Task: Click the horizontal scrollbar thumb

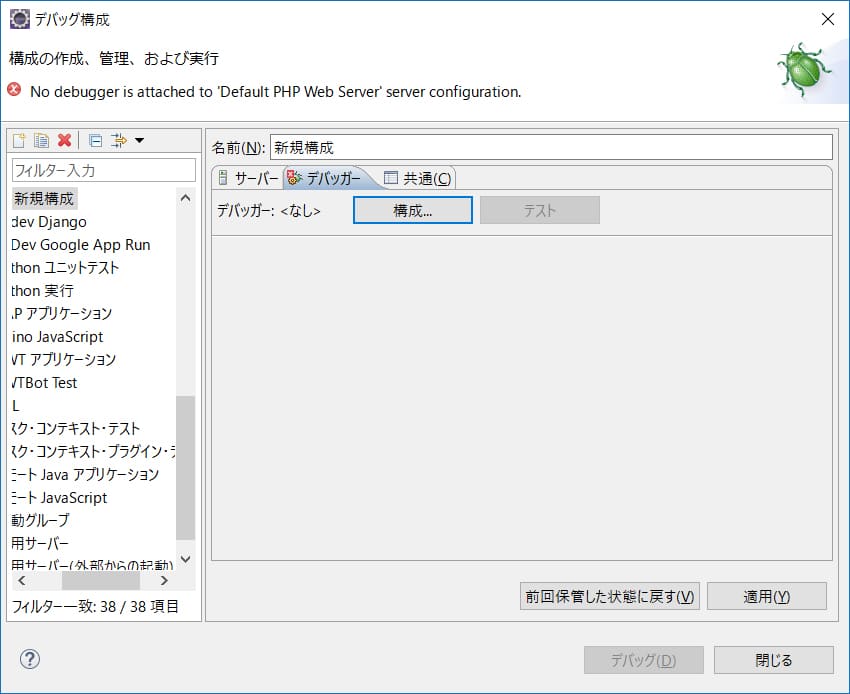Action: pyautogui.click(x=101, y=581)
